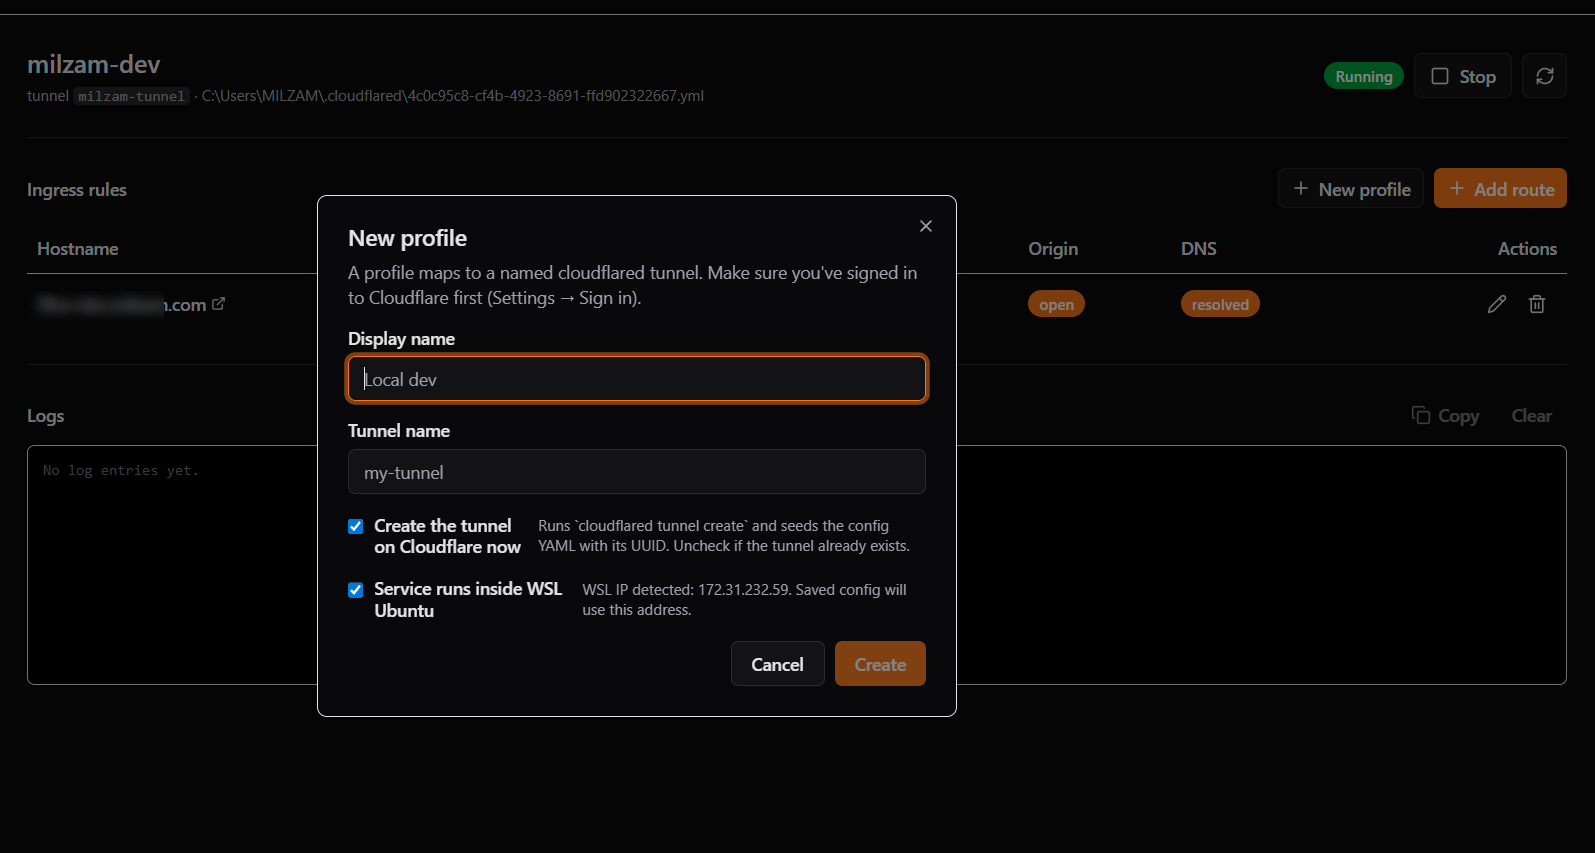Click the resolved DNS badge
Screen dimensions: 1595x853
point(1220,304)
